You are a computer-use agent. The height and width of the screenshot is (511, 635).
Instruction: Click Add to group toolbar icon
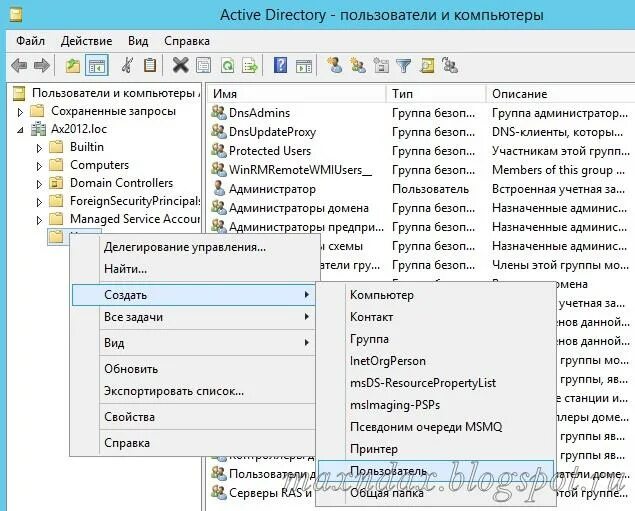pyautogui.click(x=450, y=65)
